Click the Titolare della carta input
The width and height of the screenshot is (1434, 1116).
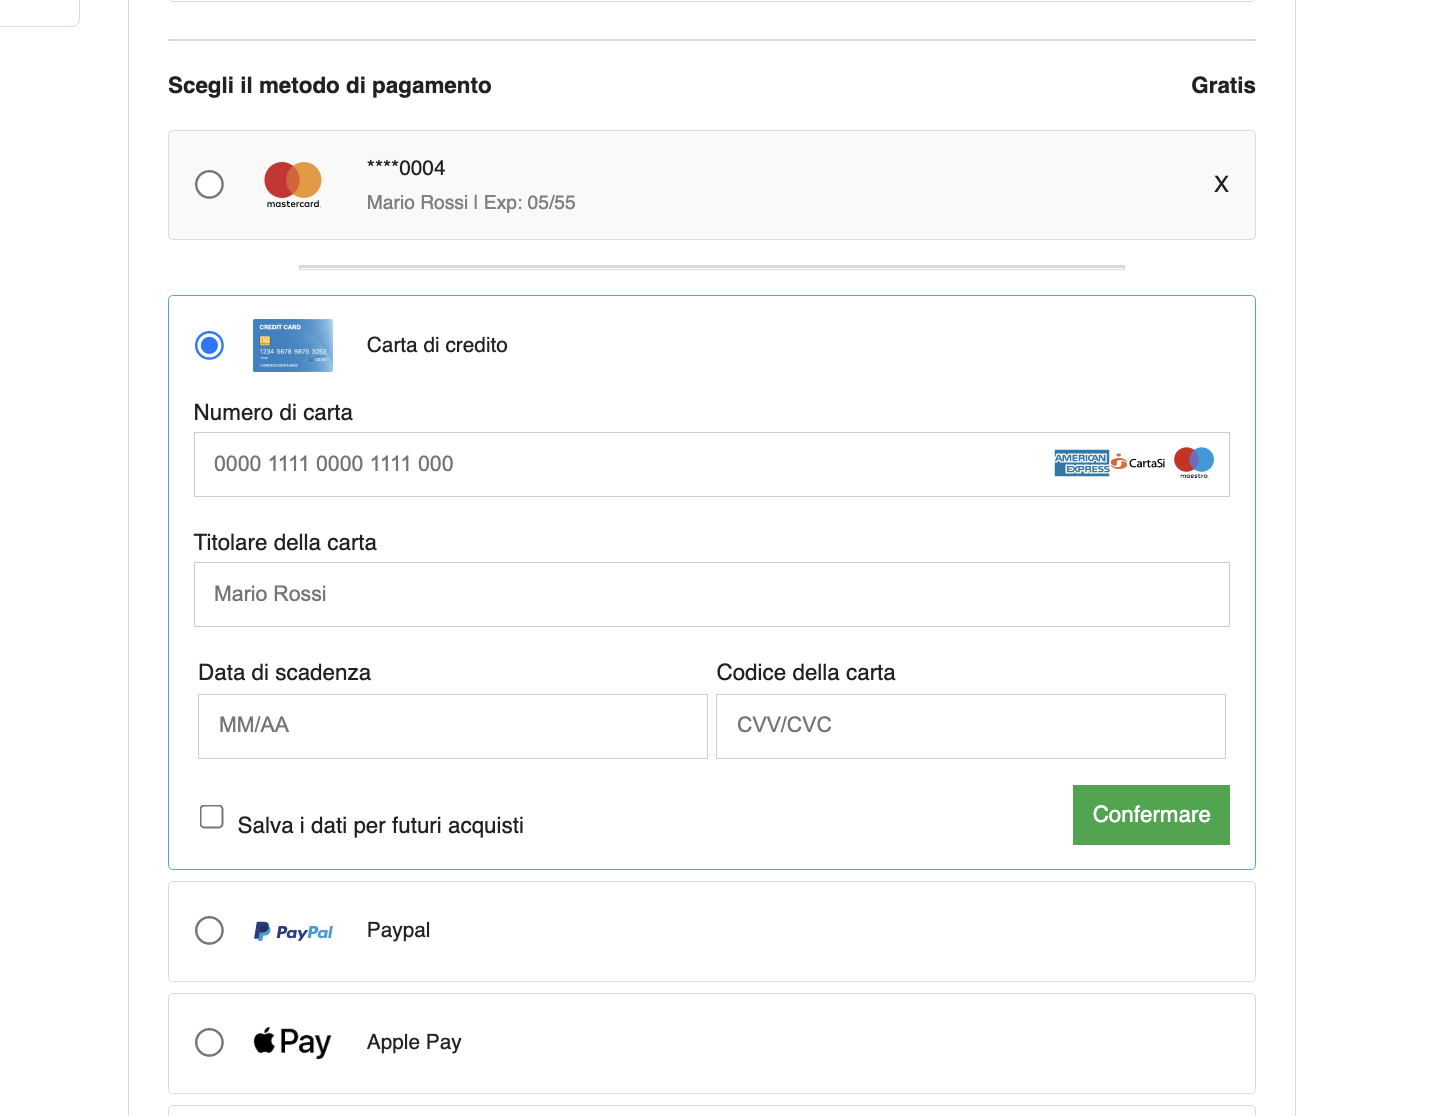click(x=711, y=594)
